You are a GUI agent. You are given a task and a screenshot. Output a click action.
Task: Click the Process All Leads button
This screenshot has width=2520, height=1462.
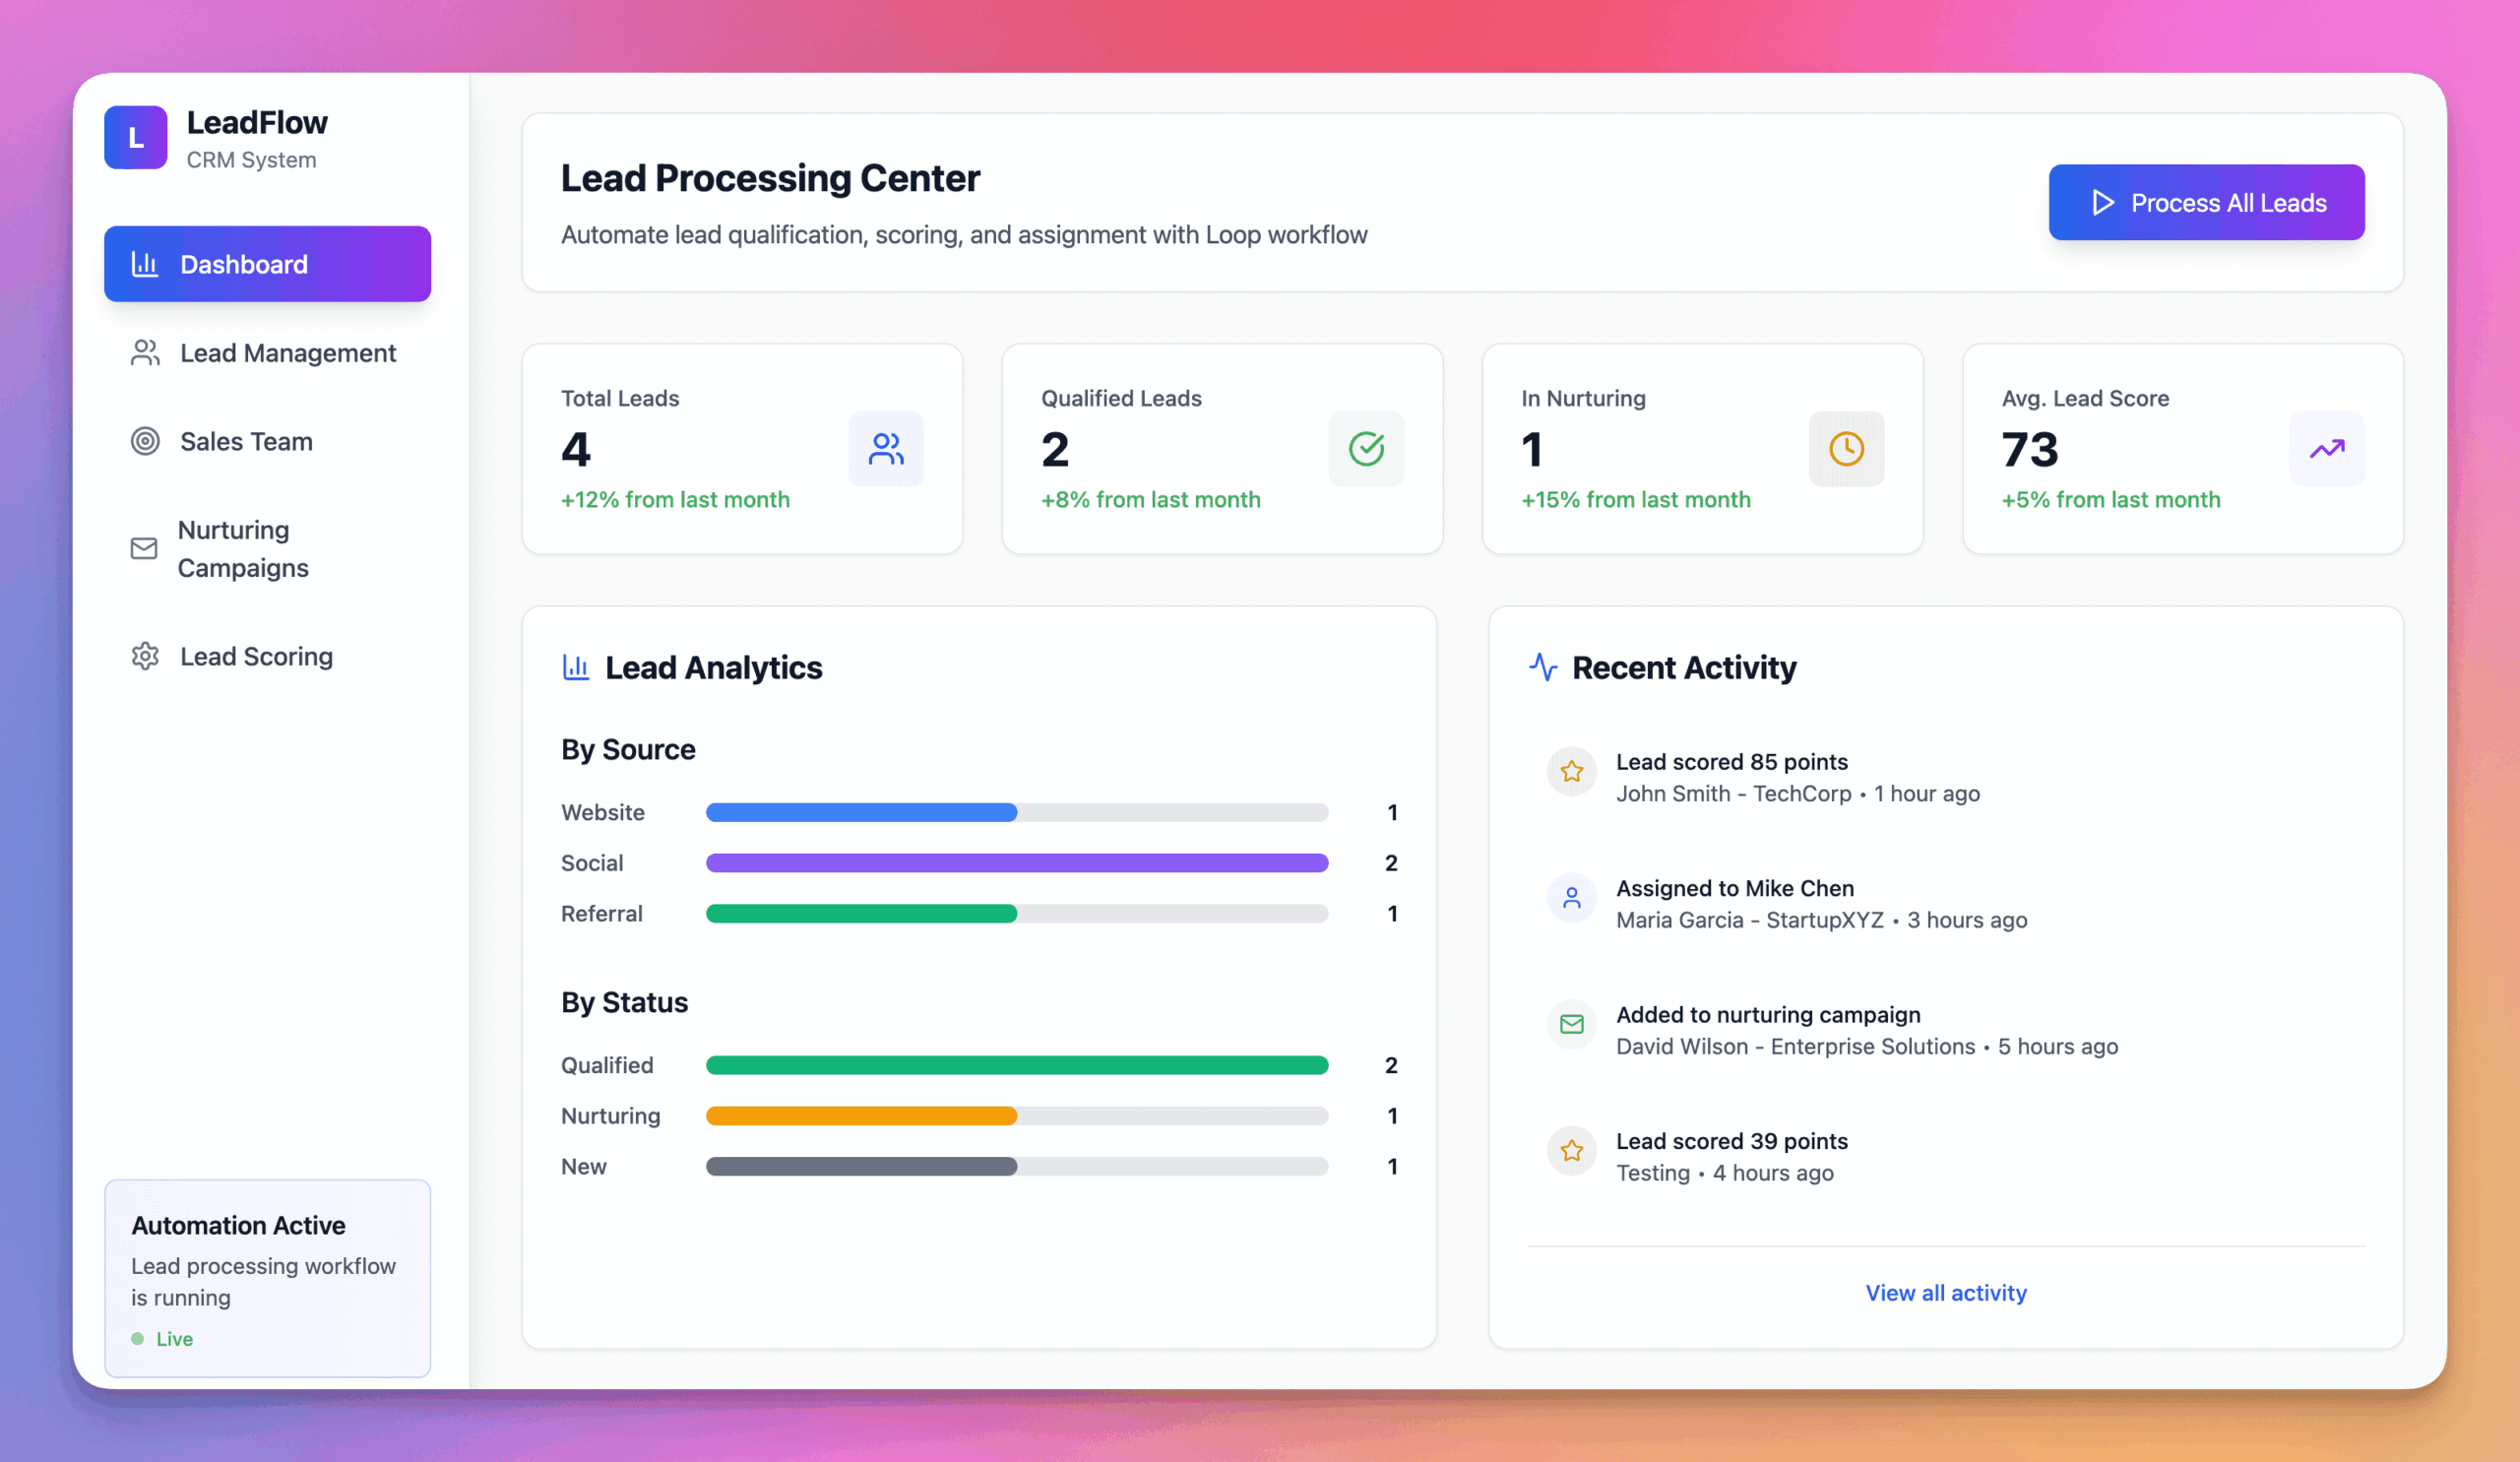2206,202
